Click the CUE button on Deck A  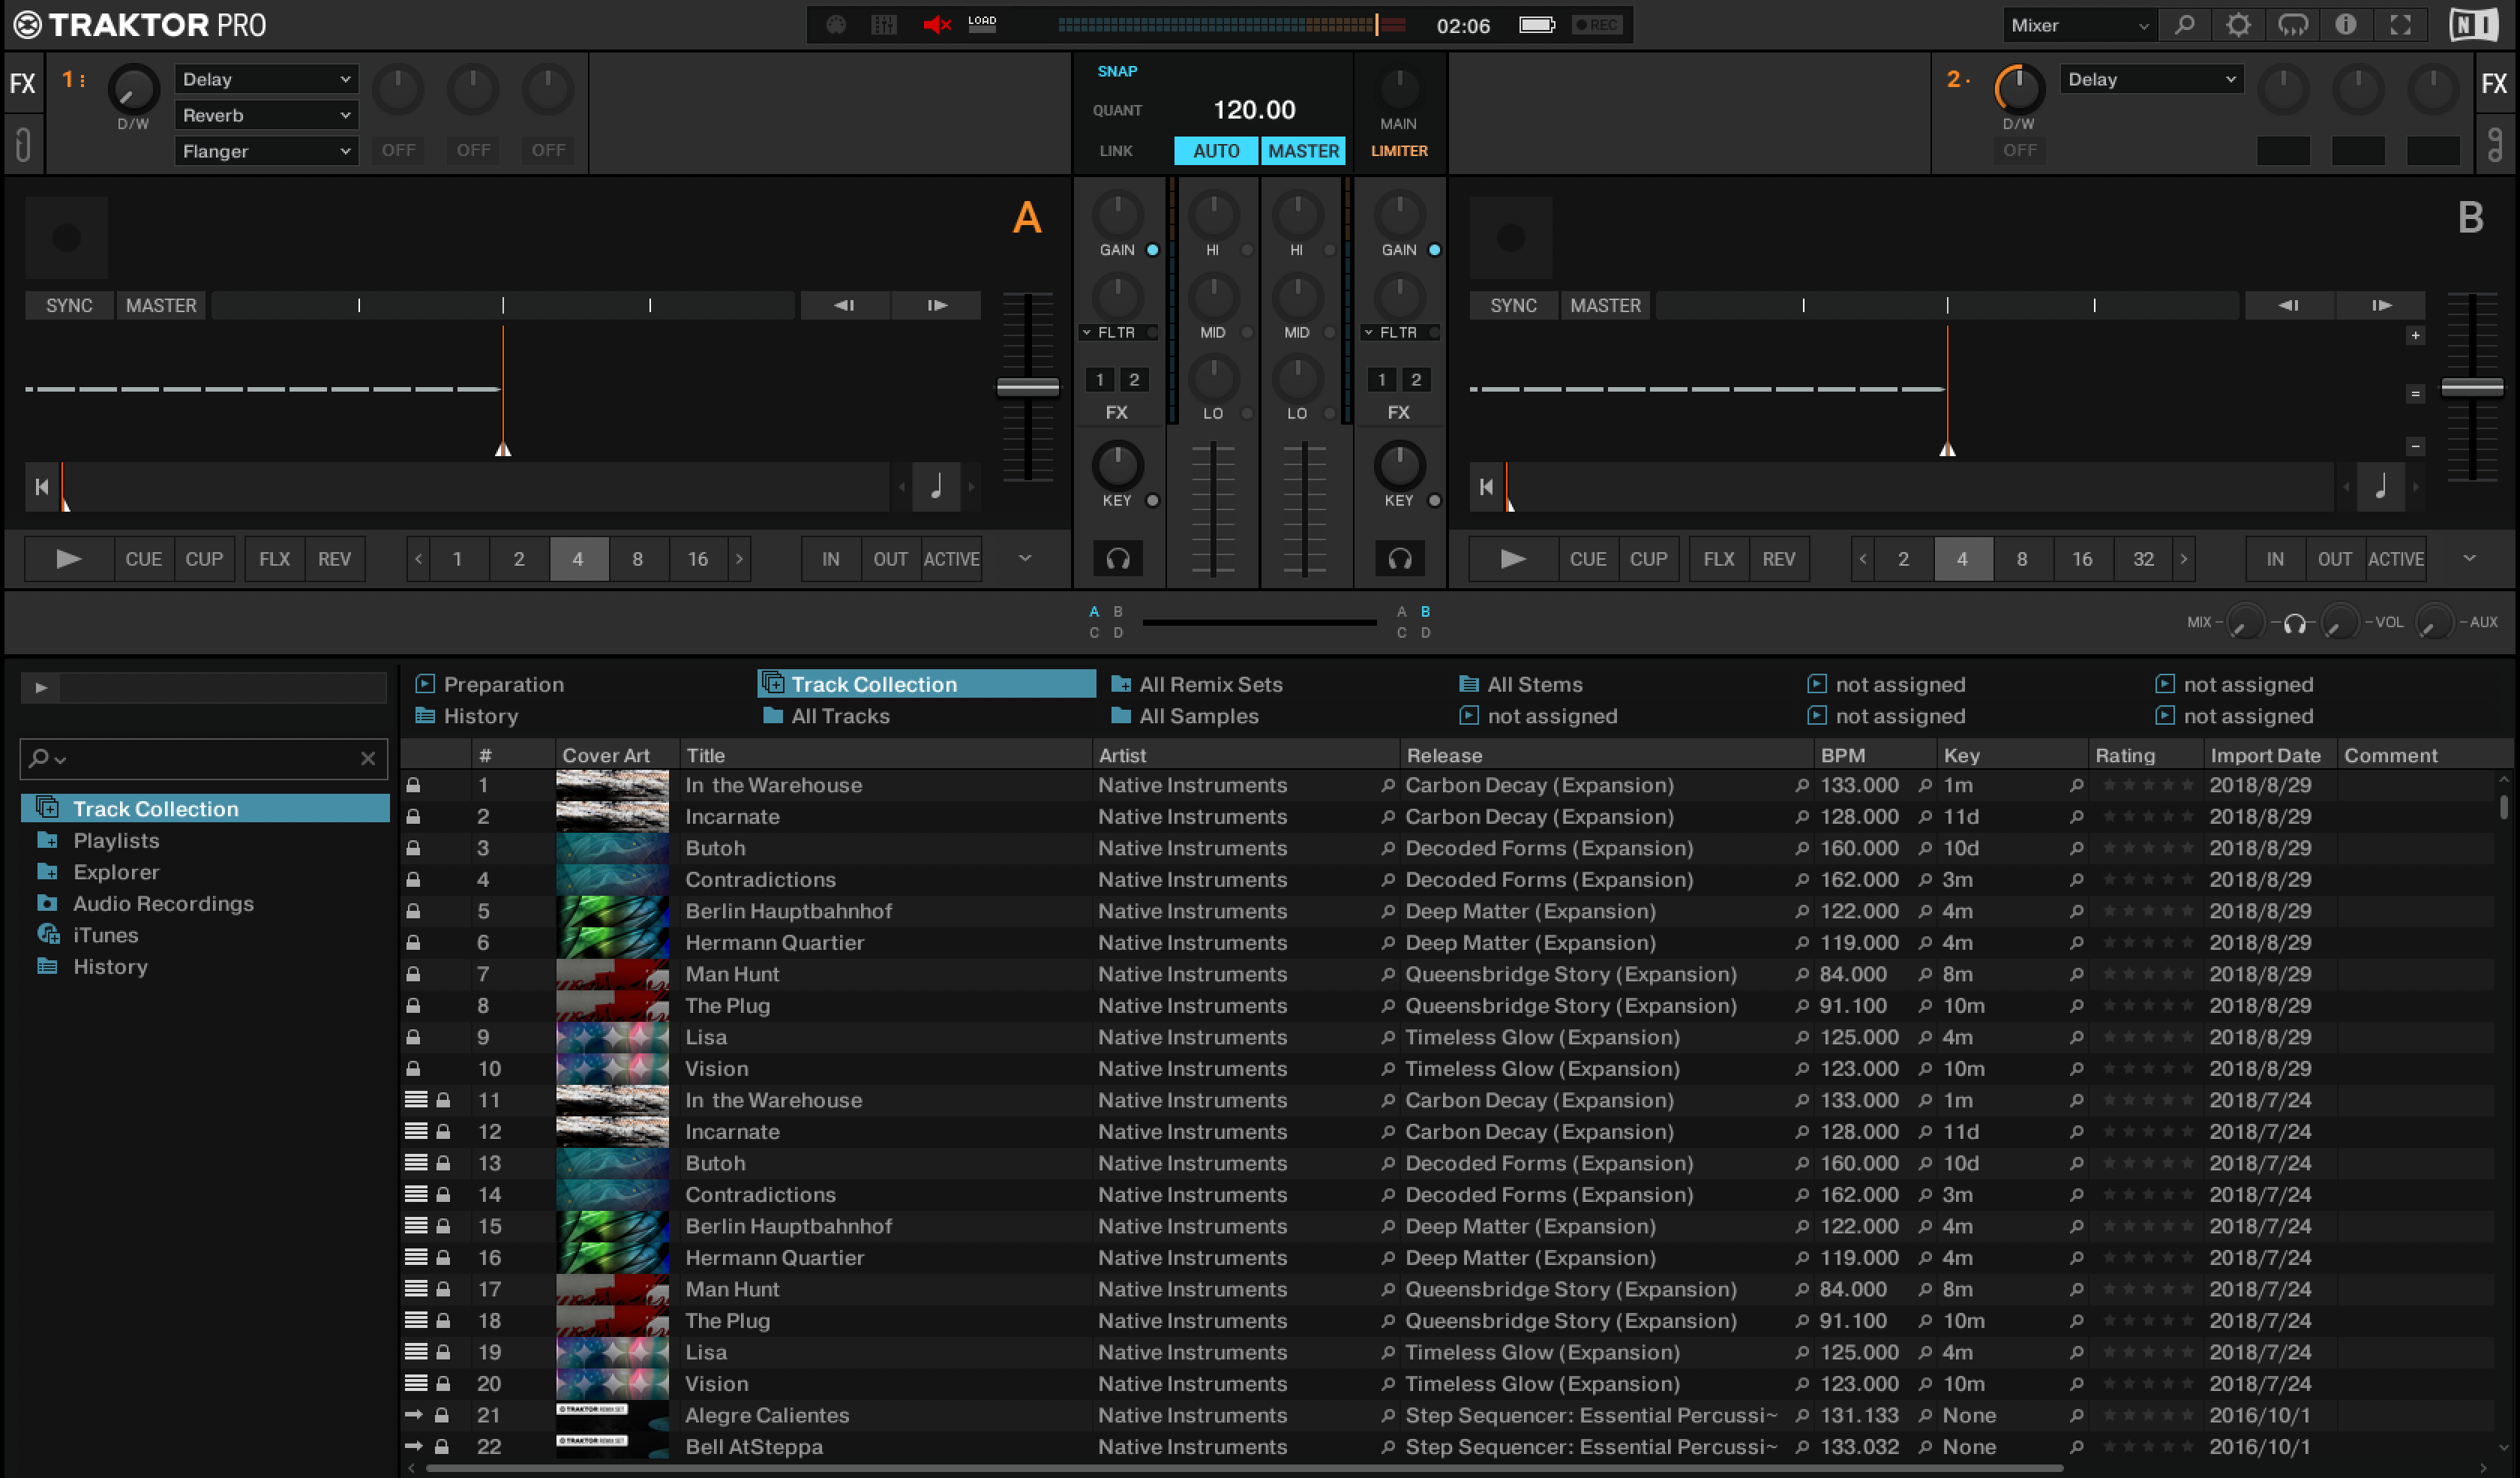pos(141,557)
